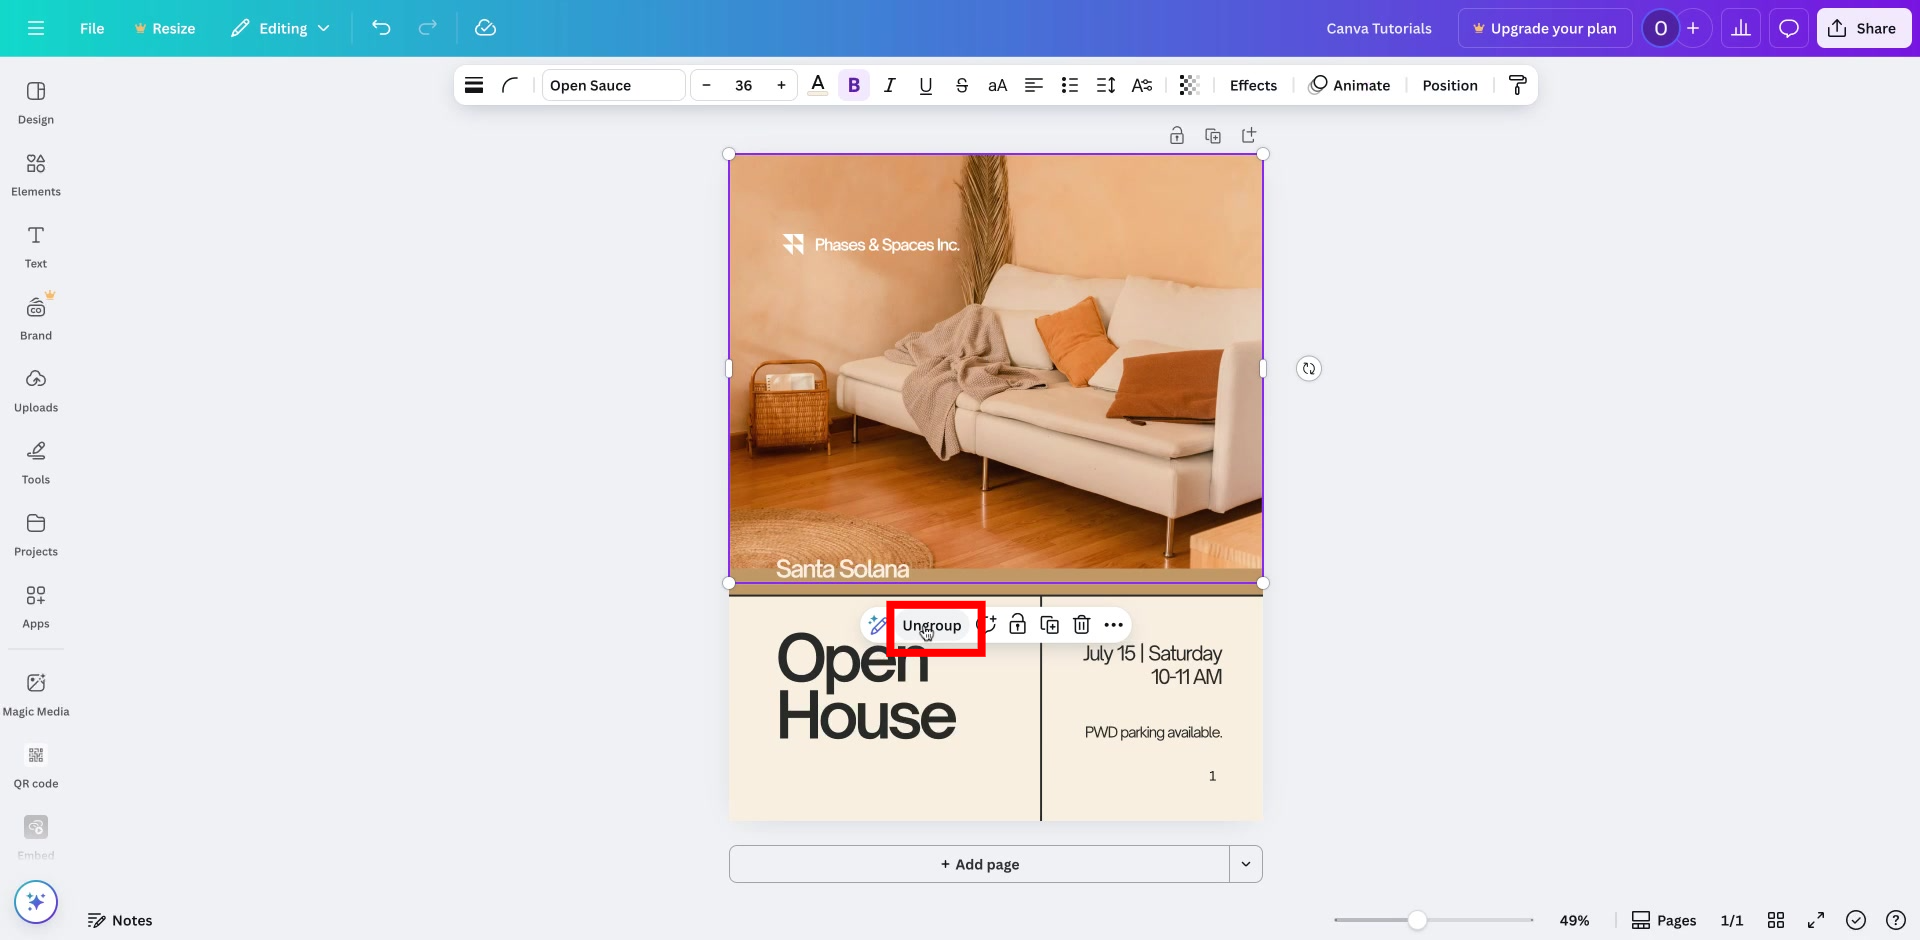Open the main hamburger menu
The image size is (1920, 940).
pyautogui.click(x=36, y=28)
